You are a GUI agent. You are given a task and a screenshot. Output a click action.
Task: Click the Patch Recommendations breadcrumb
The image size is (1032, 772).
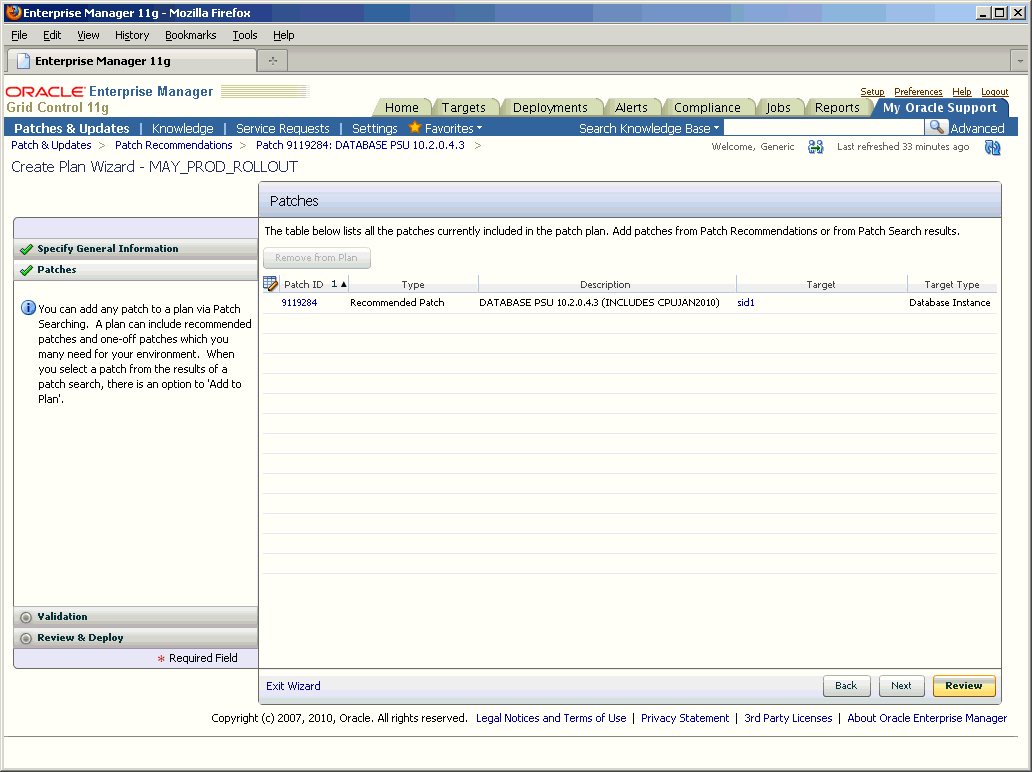pos(173,145)
